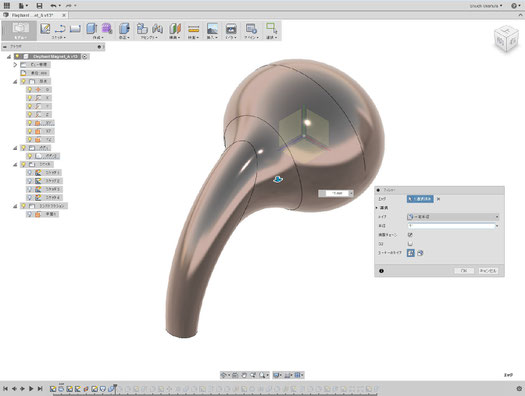Toggle lightbulb of the 原点 origin folder
525x396 pixels.
23,81
